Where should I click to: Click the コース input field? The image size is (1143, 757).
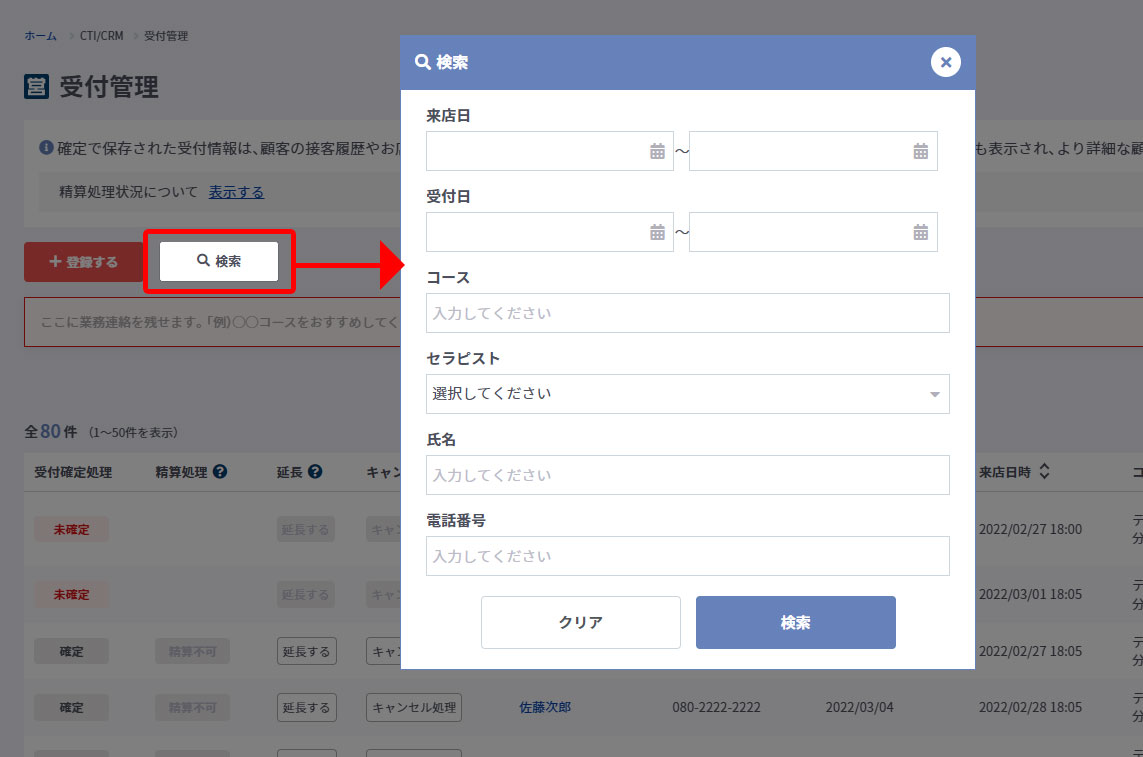click(x=687, y=313)
